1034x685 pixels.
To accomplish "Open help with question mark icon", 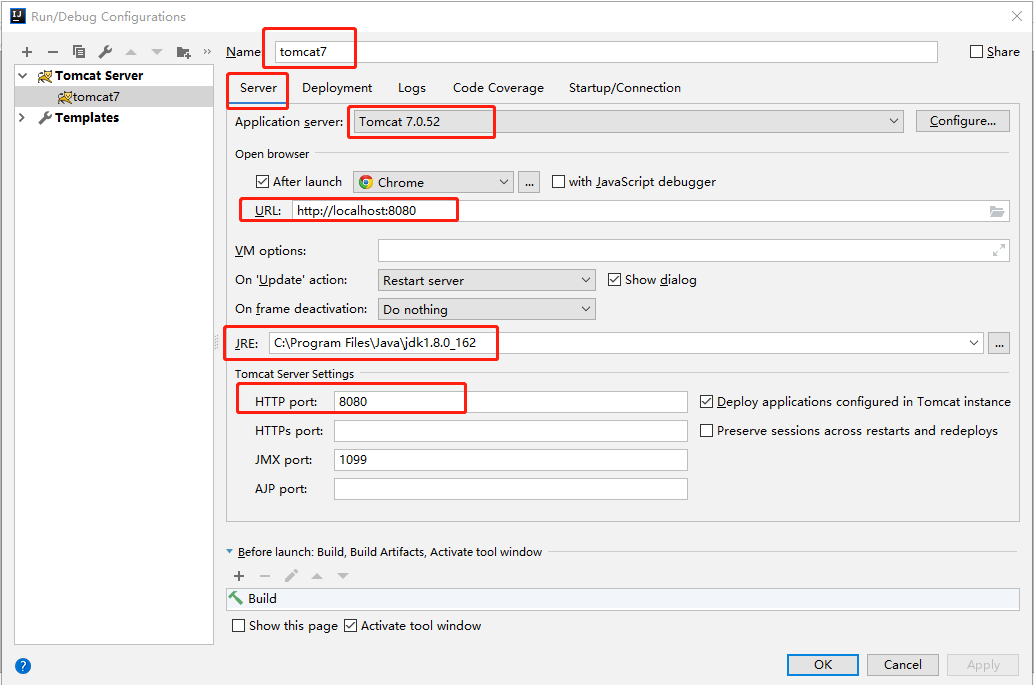I will point(23,666).
